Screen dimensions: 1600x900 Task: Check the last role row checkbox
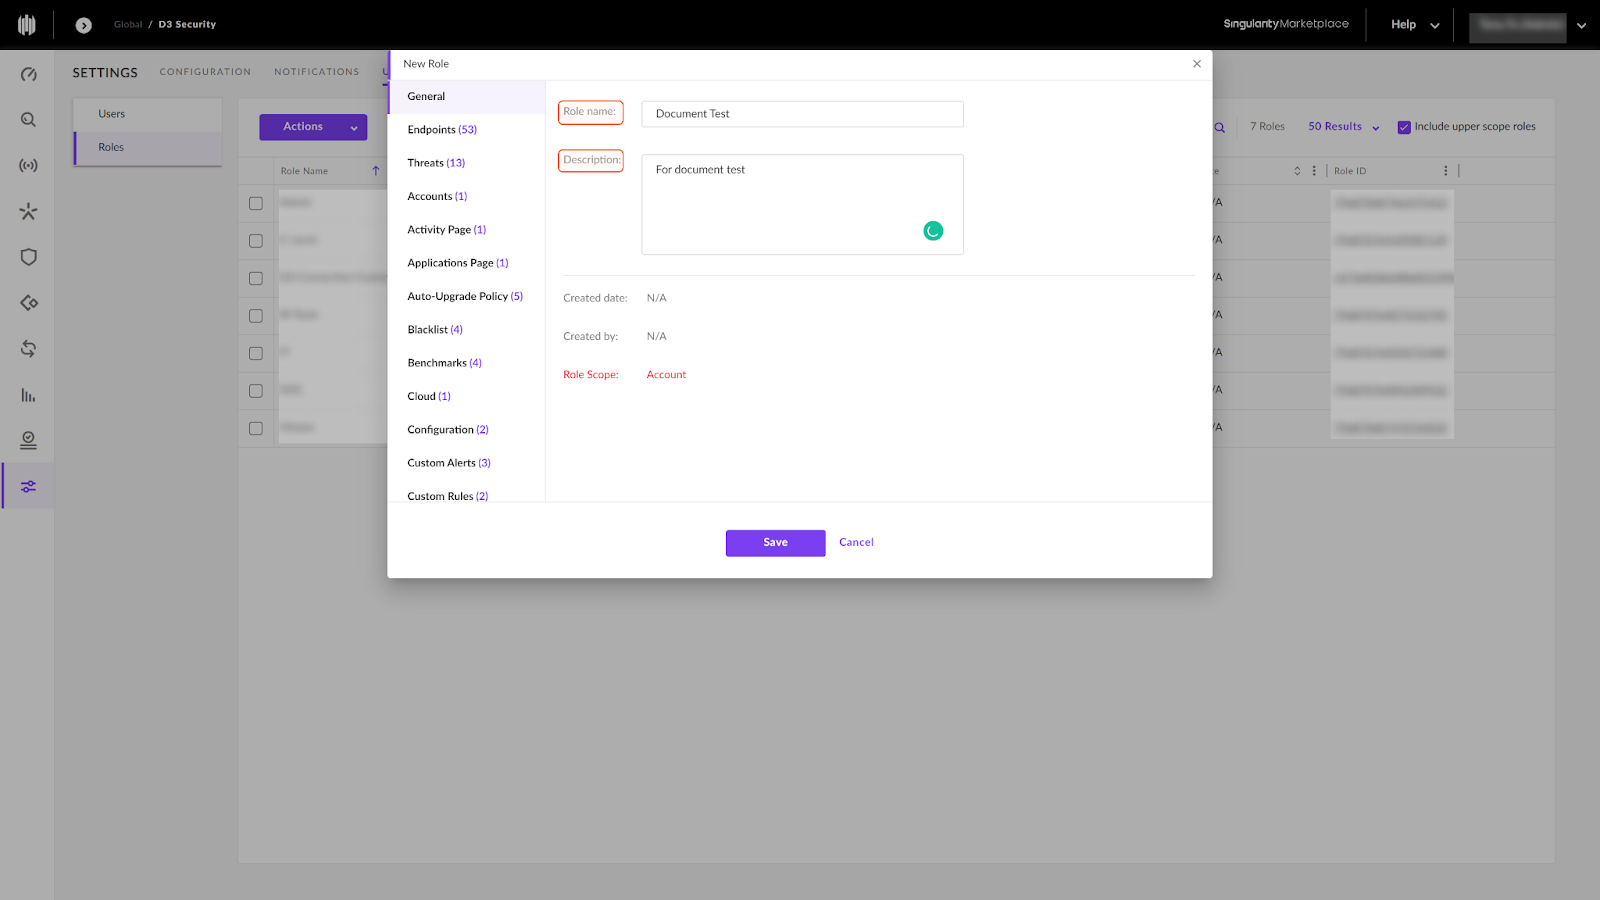point(256,428)
